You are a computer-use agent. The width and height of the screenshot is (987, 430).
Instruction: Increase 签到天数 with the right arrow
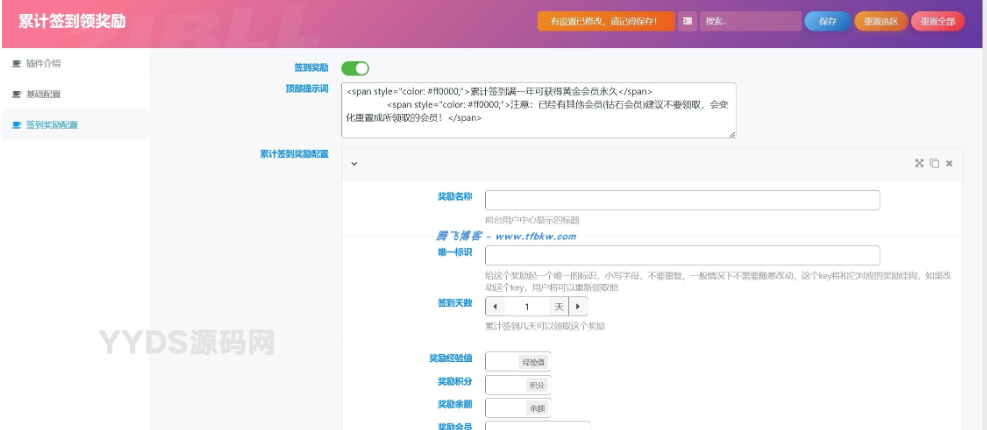[578, 307]
